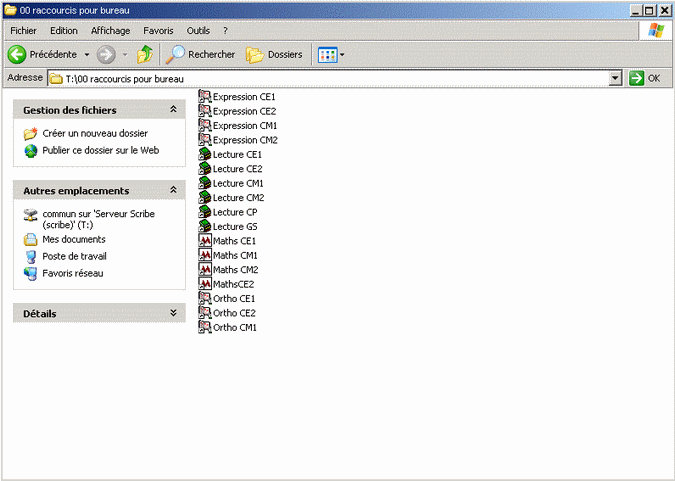Select the Lecture CE1 book icon
Image resolution: width=675 pixels, height=481 pixels.
click(x=204, y=154)
